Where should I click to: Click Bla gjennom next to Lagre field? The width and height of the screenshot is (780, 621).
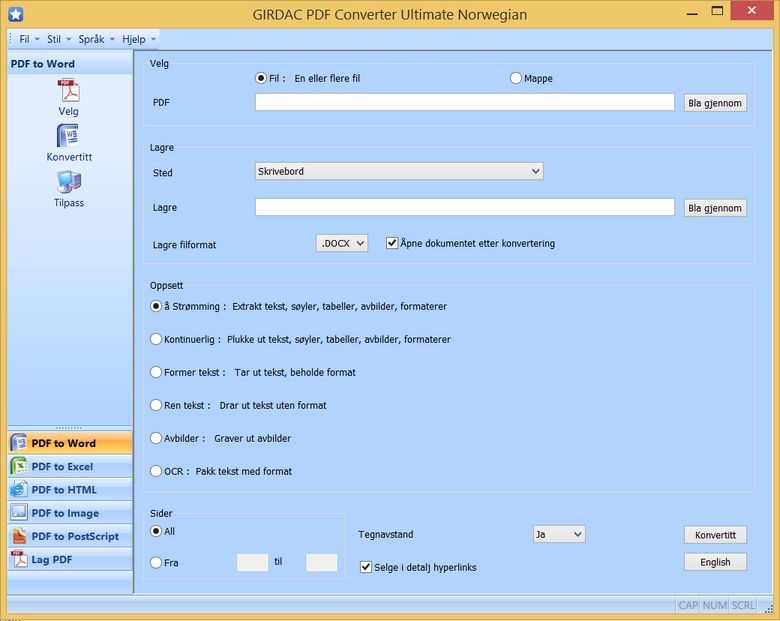715,208
